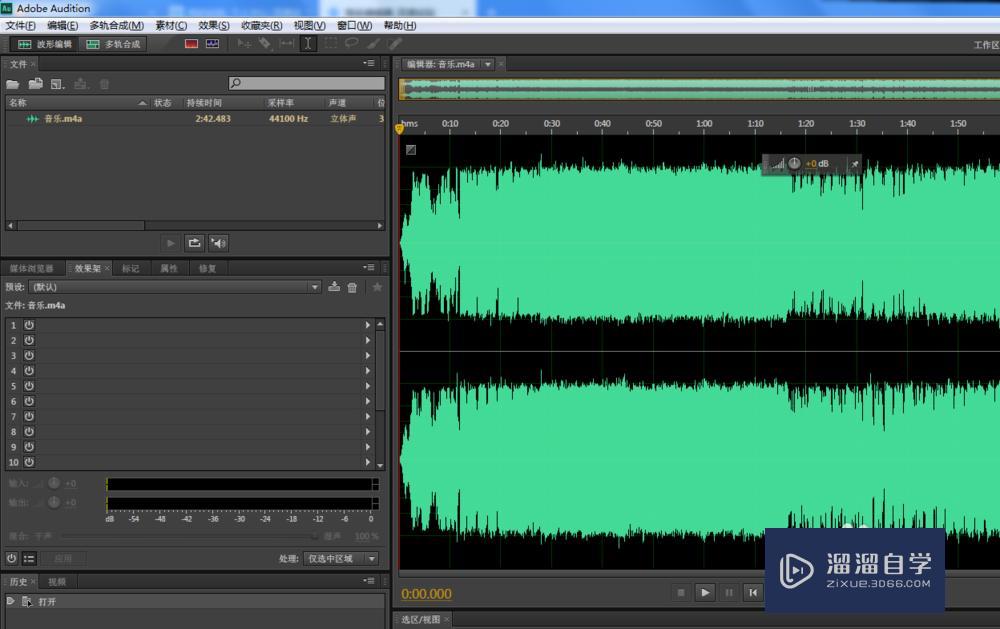The width and height of the screenshot is (1000, 629).
Task: Select the Move tool in the toolbar
Action: 244,44
